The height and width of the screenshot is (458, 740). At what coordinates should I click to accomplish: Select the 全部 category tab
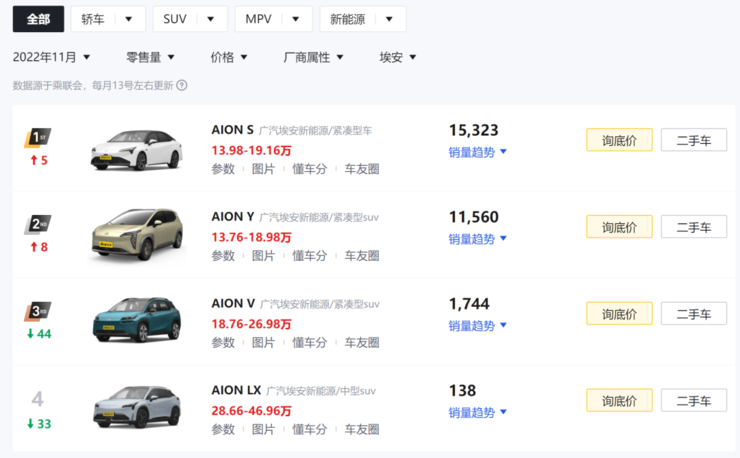[38, 19]
